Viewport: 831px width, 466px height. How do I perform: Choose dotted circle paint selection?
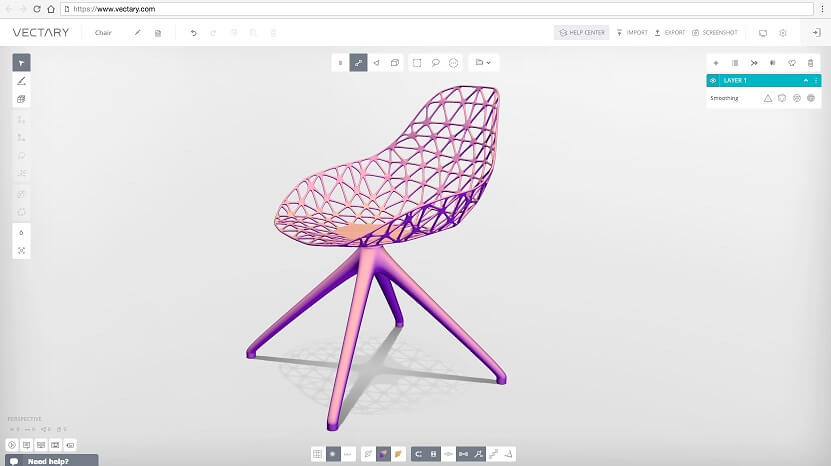tap(453, 63)
